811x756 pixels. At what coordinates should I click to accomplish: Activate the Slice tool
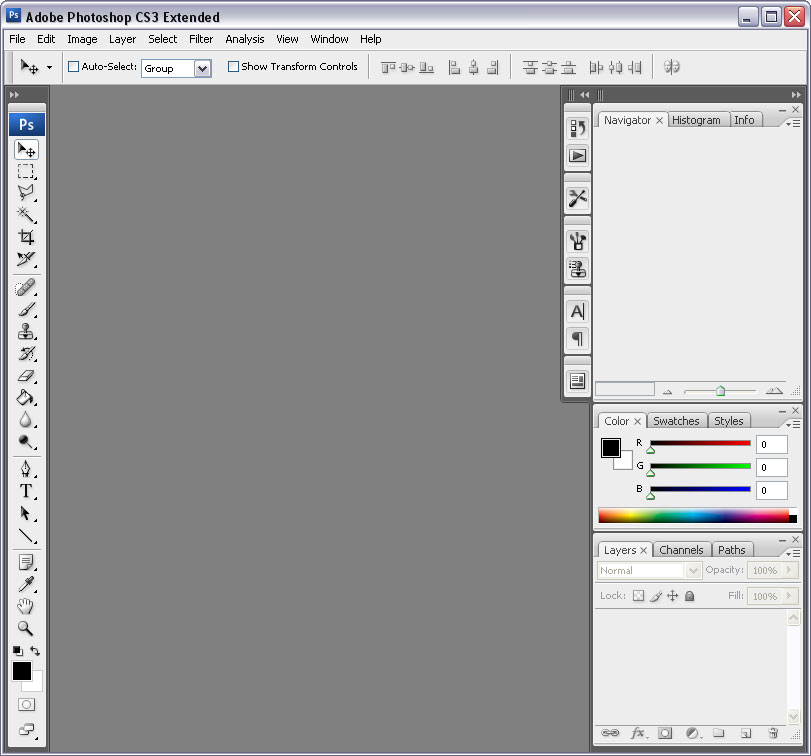coord(26,259)
